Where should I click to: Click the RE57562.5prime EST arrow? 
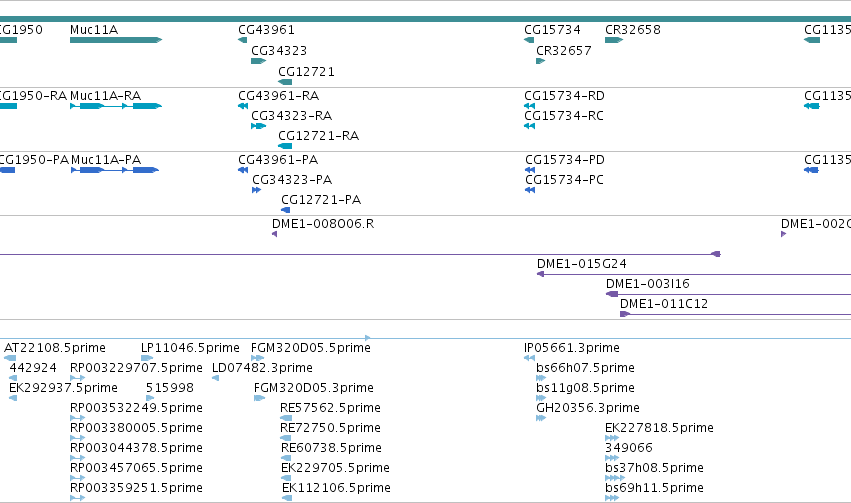(x=286, y=418)
